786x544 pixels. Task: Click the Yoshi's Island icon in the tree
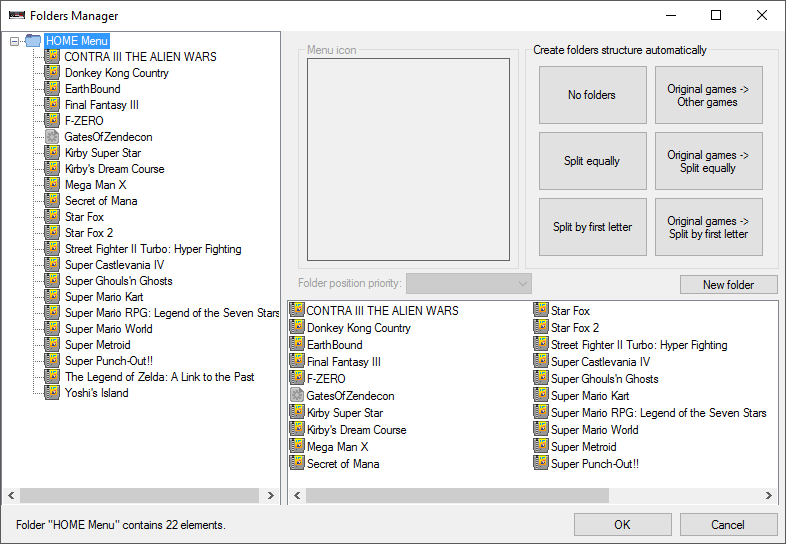click(52, 393)
